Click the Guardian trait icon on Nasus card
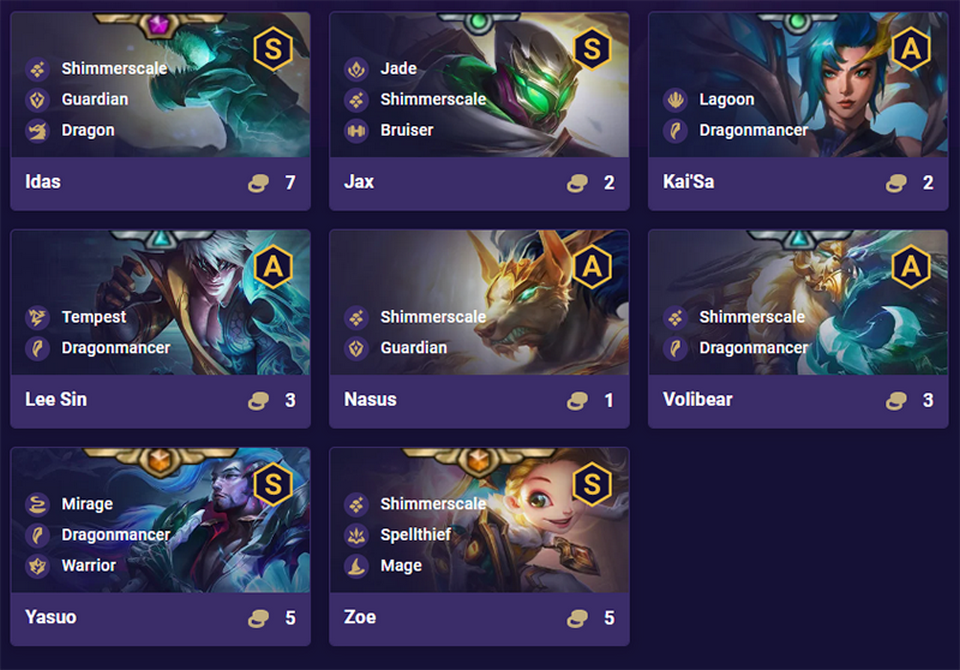Image resolution: width=960 pixels, height=670 pixels. click(x=356, y=348)
